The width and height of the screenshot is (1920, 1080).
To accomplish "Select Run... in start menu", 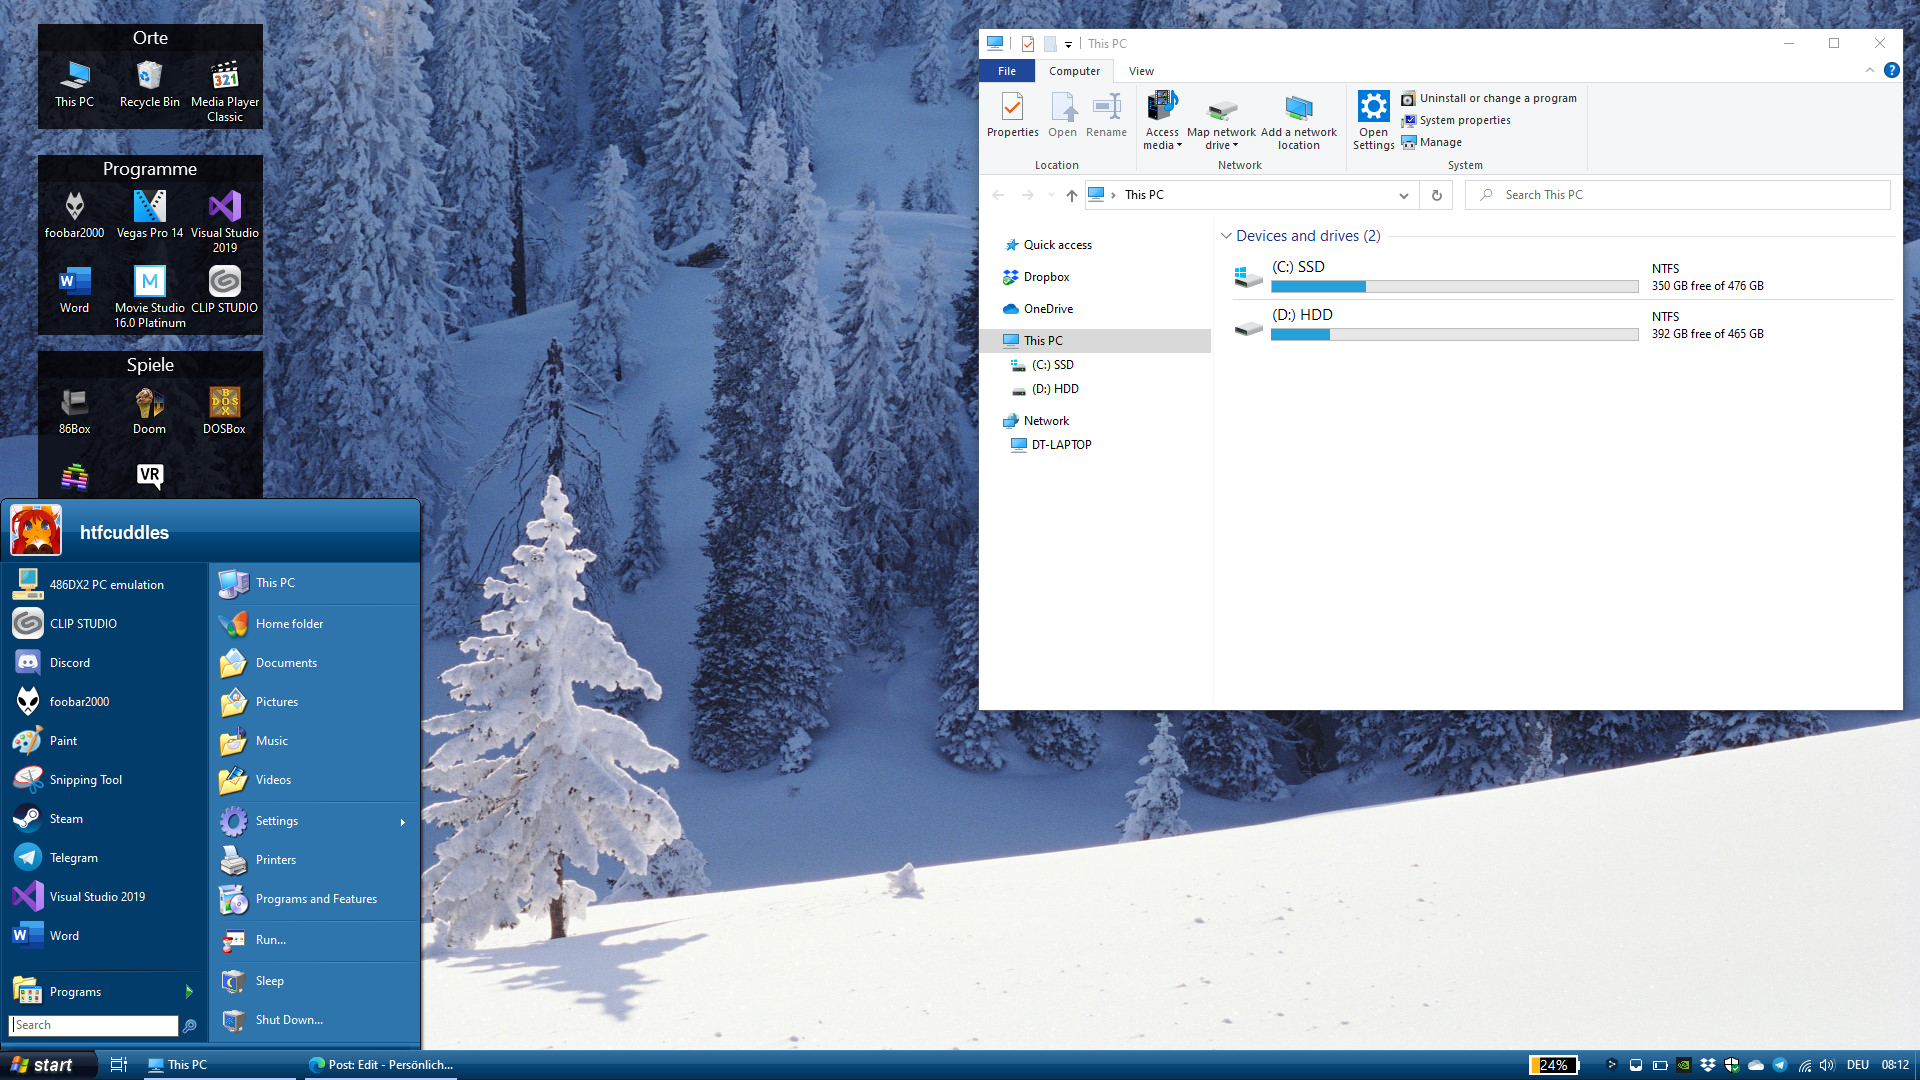I will point(316,940).
